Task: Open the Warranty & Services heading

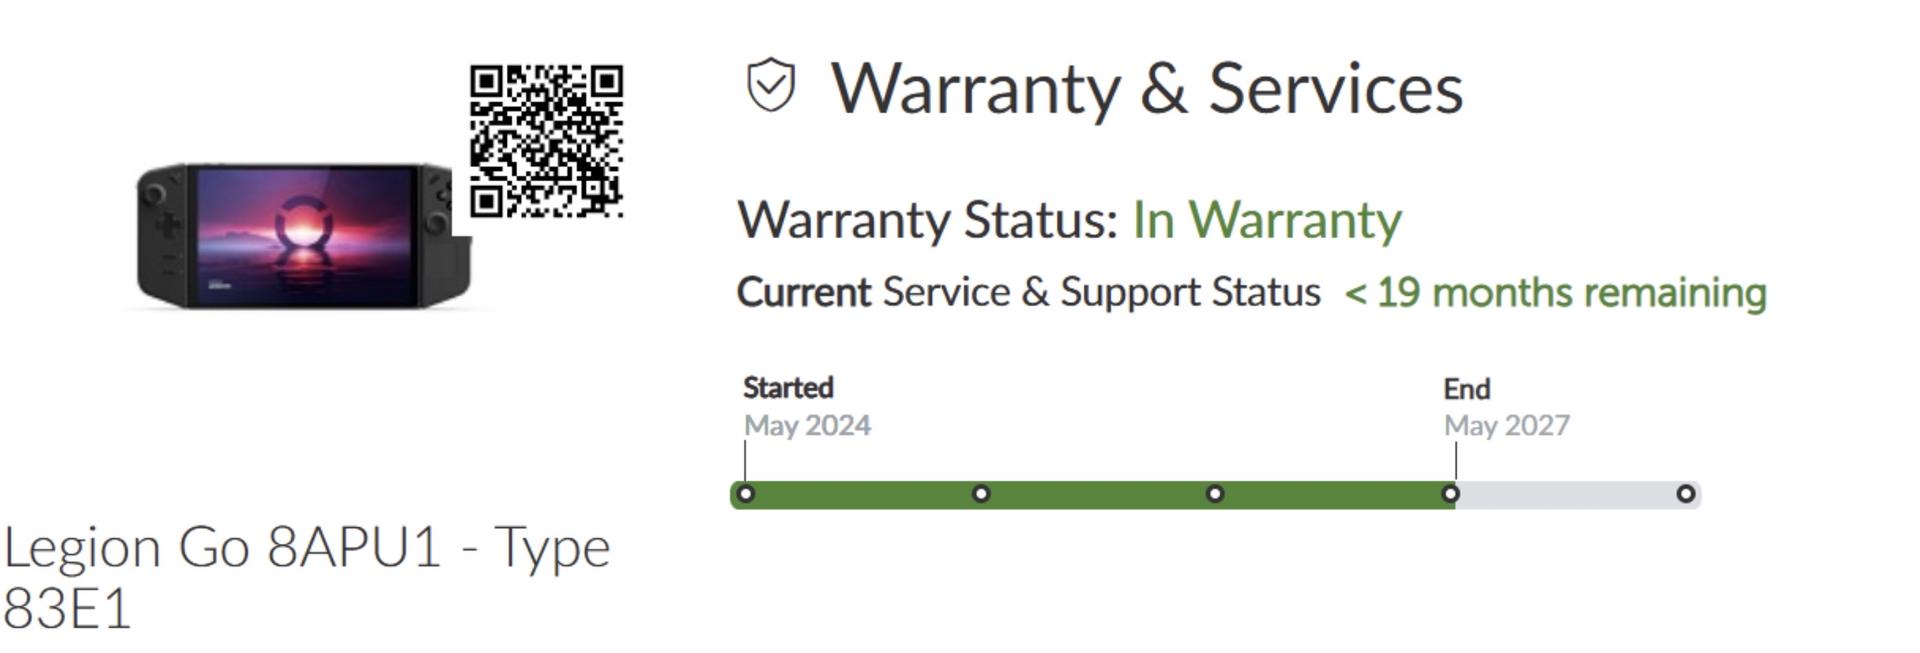Action: (x=1147, y=88)
